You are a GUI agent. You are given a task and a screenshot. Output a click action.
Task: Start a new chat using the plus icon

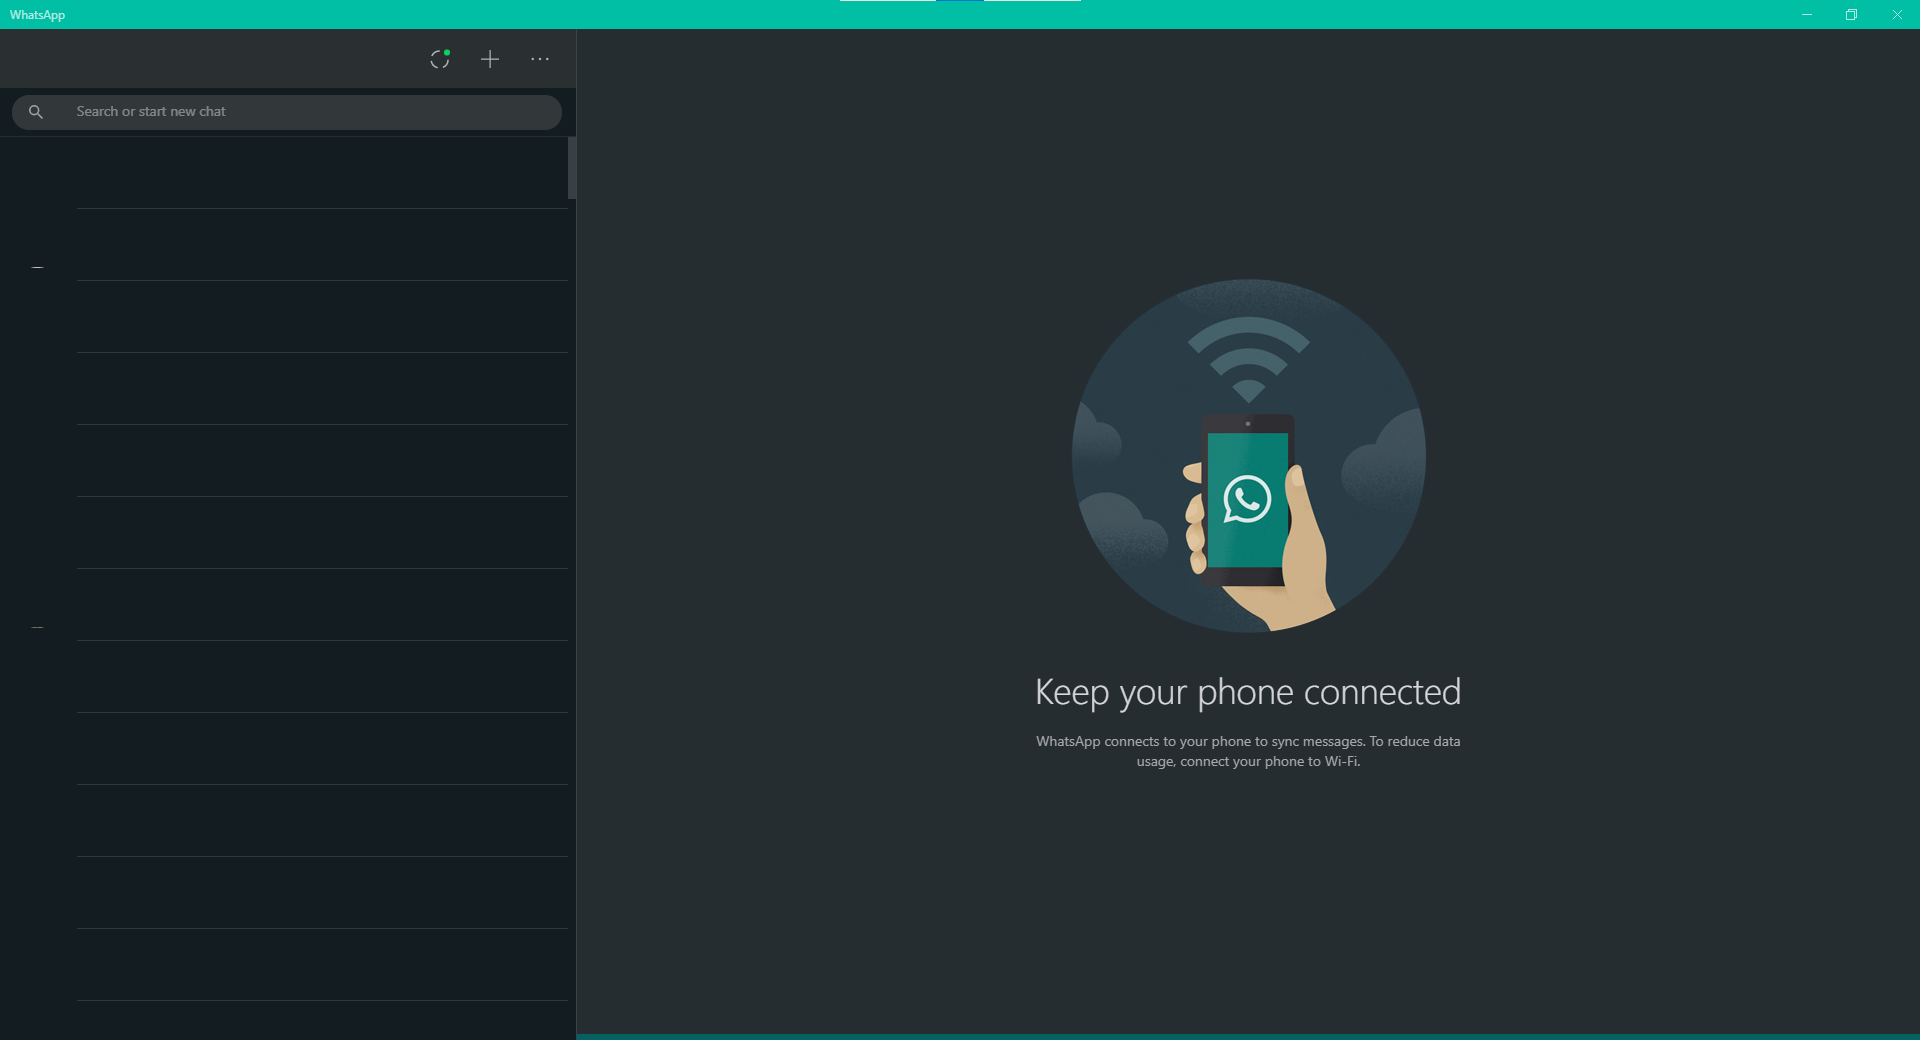pos(489,59)
